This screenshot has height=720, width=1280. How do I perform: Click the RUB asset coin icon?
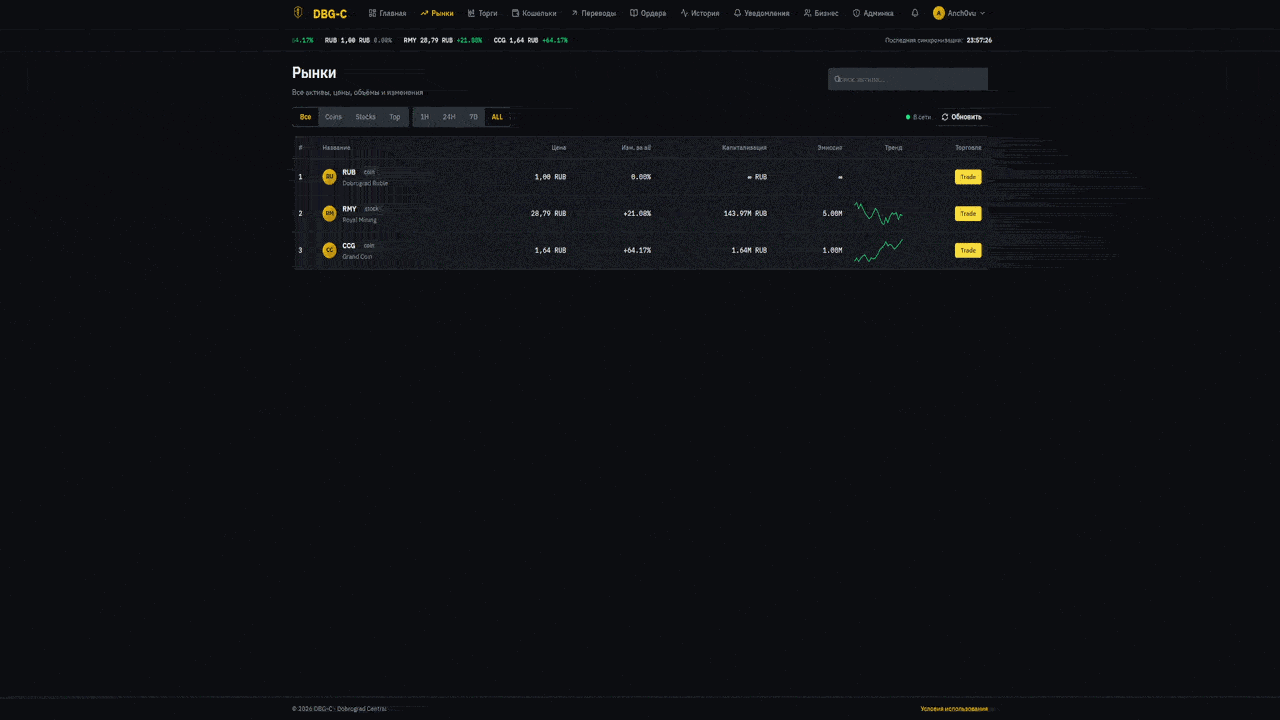tap(329, 177)
